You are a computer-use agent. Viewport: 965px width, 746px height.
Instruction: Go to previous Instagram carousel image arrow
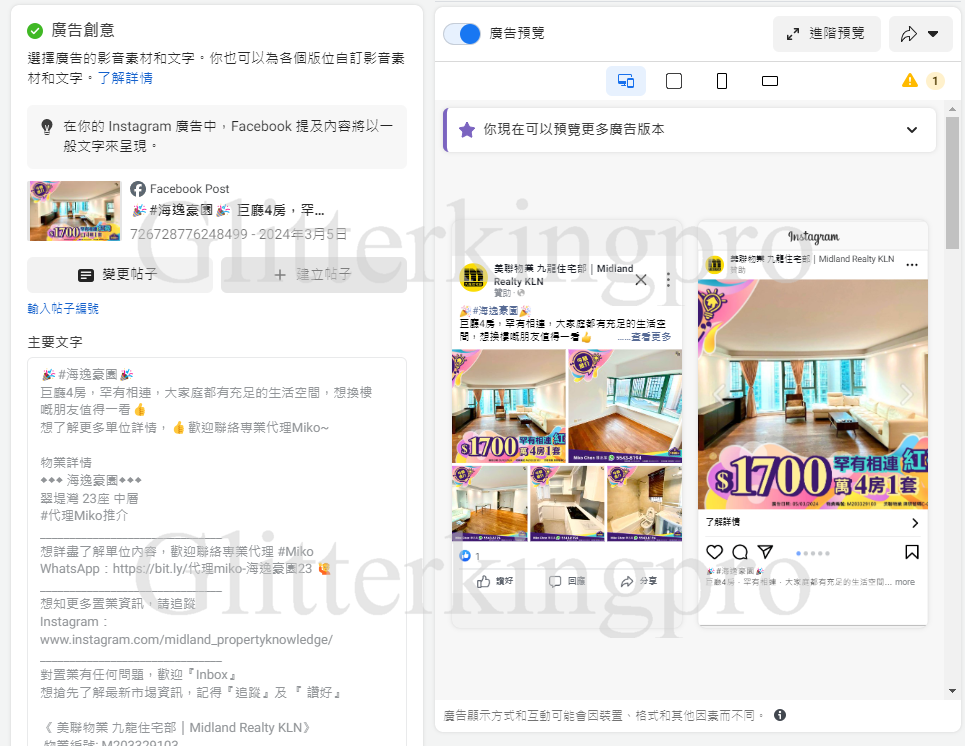719,394
